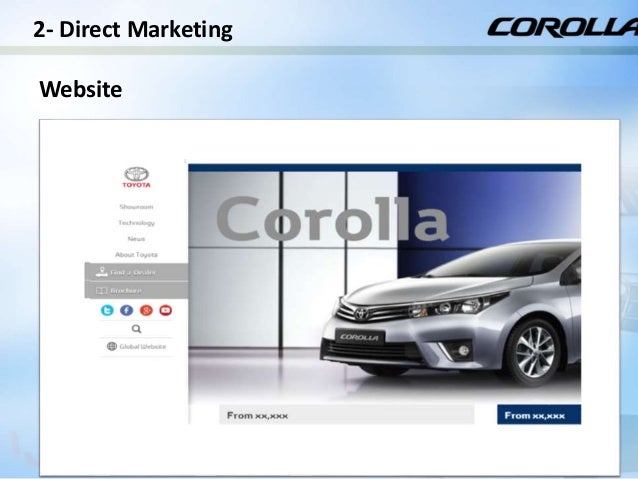The image size is (638, 479).
Task: Click the blue From xx,xxx button
Action: pos(539,415)
